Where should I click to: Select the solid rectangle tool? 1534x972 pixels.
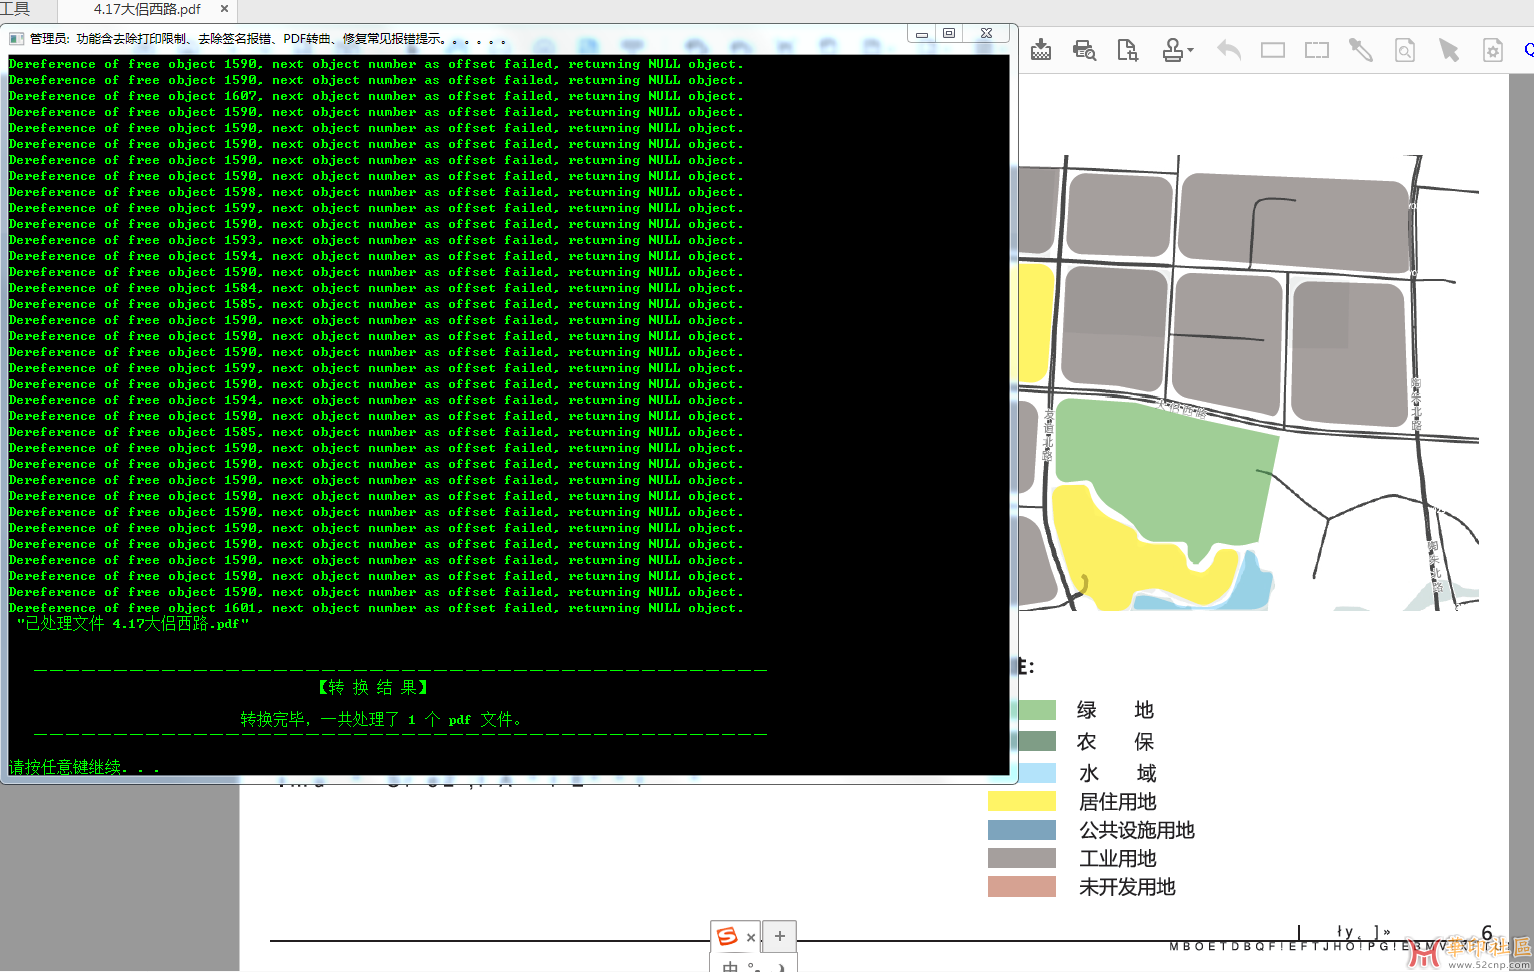pyautogui.click(x=1273, y=50)
